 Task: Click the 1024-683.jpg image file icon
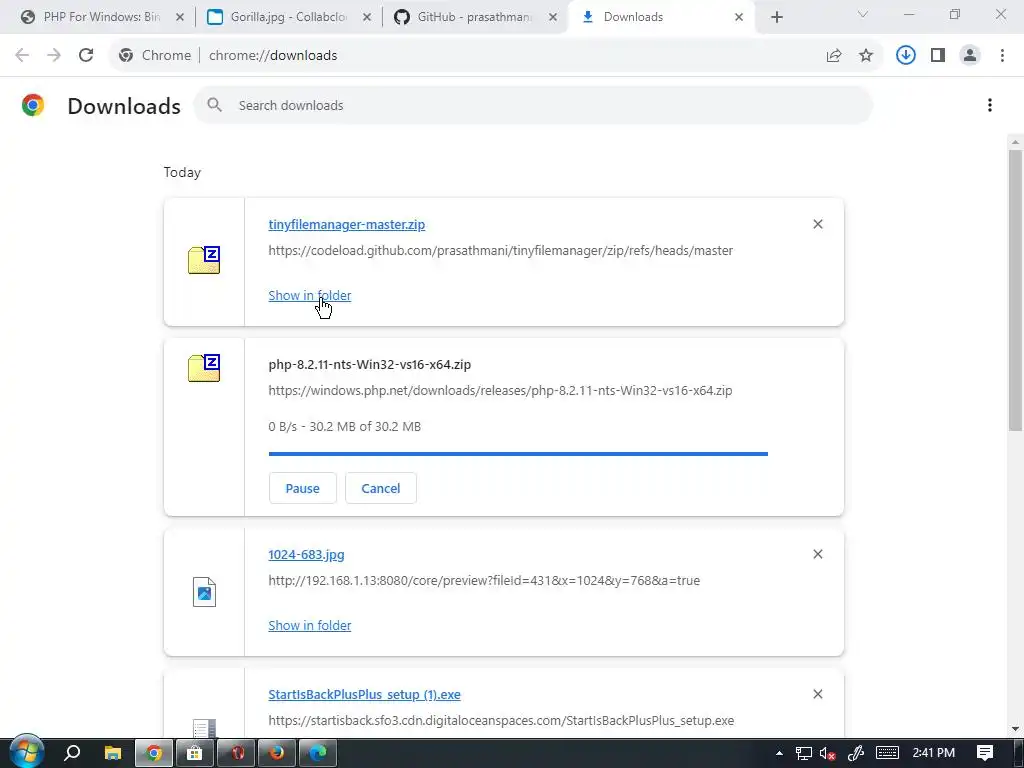204,592
